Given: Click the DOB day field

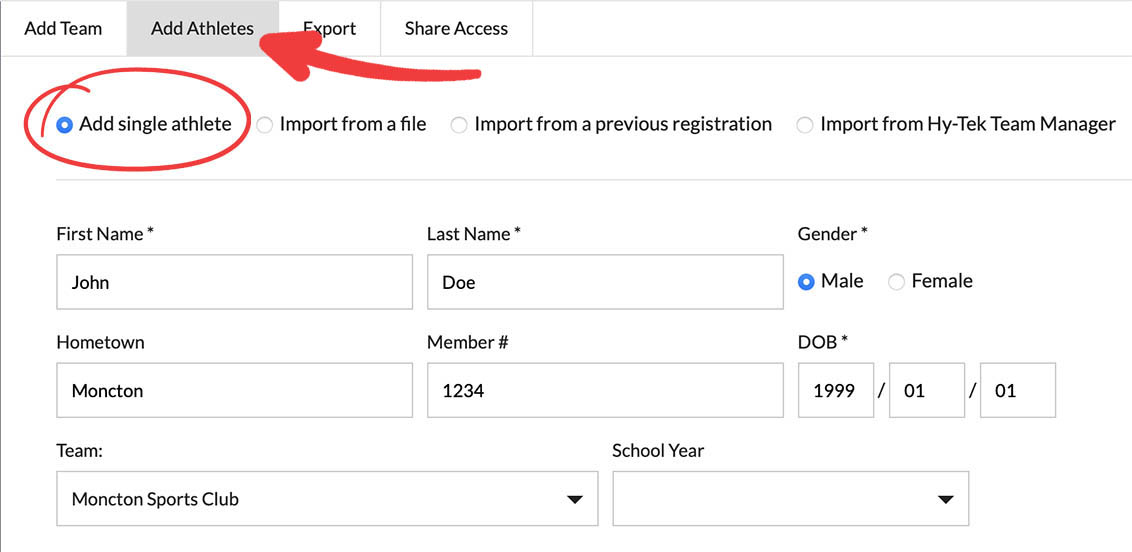Looking at the screenshot, I should (1017, 390).
